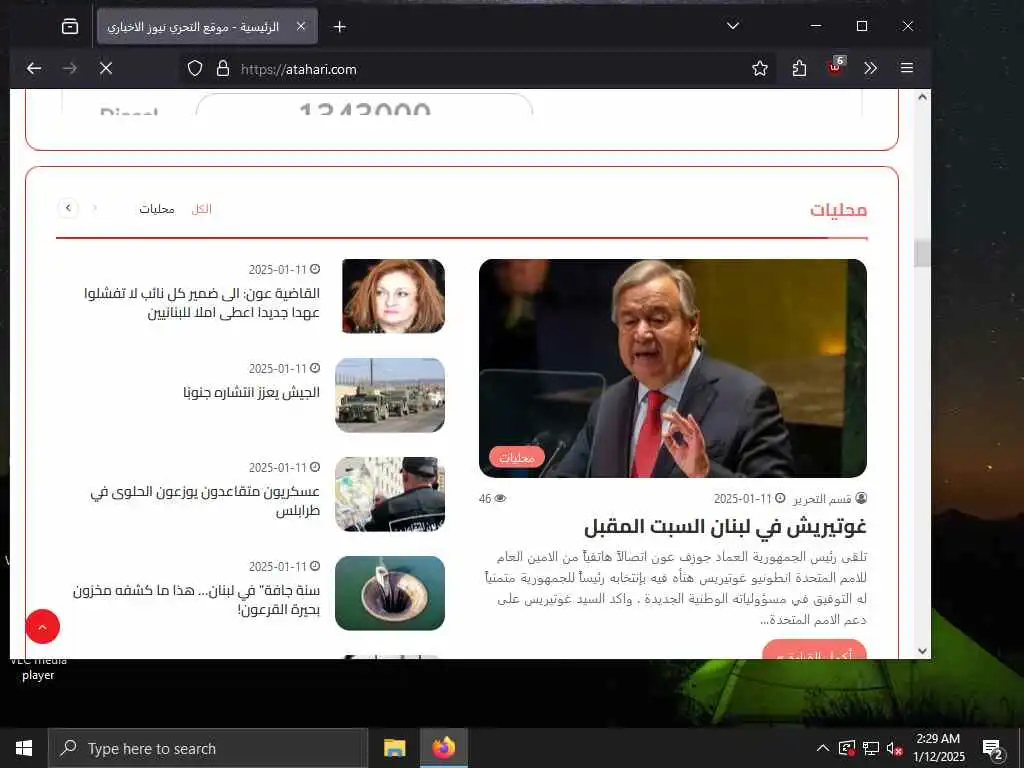Click author قسم التحرير link
1024x768 pixels.
pyautogui.click(x=822, y=499)
